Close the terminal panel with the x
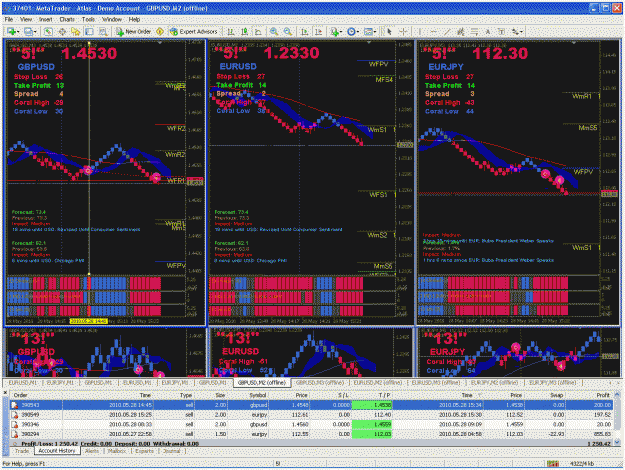 (x=6, y=393)
